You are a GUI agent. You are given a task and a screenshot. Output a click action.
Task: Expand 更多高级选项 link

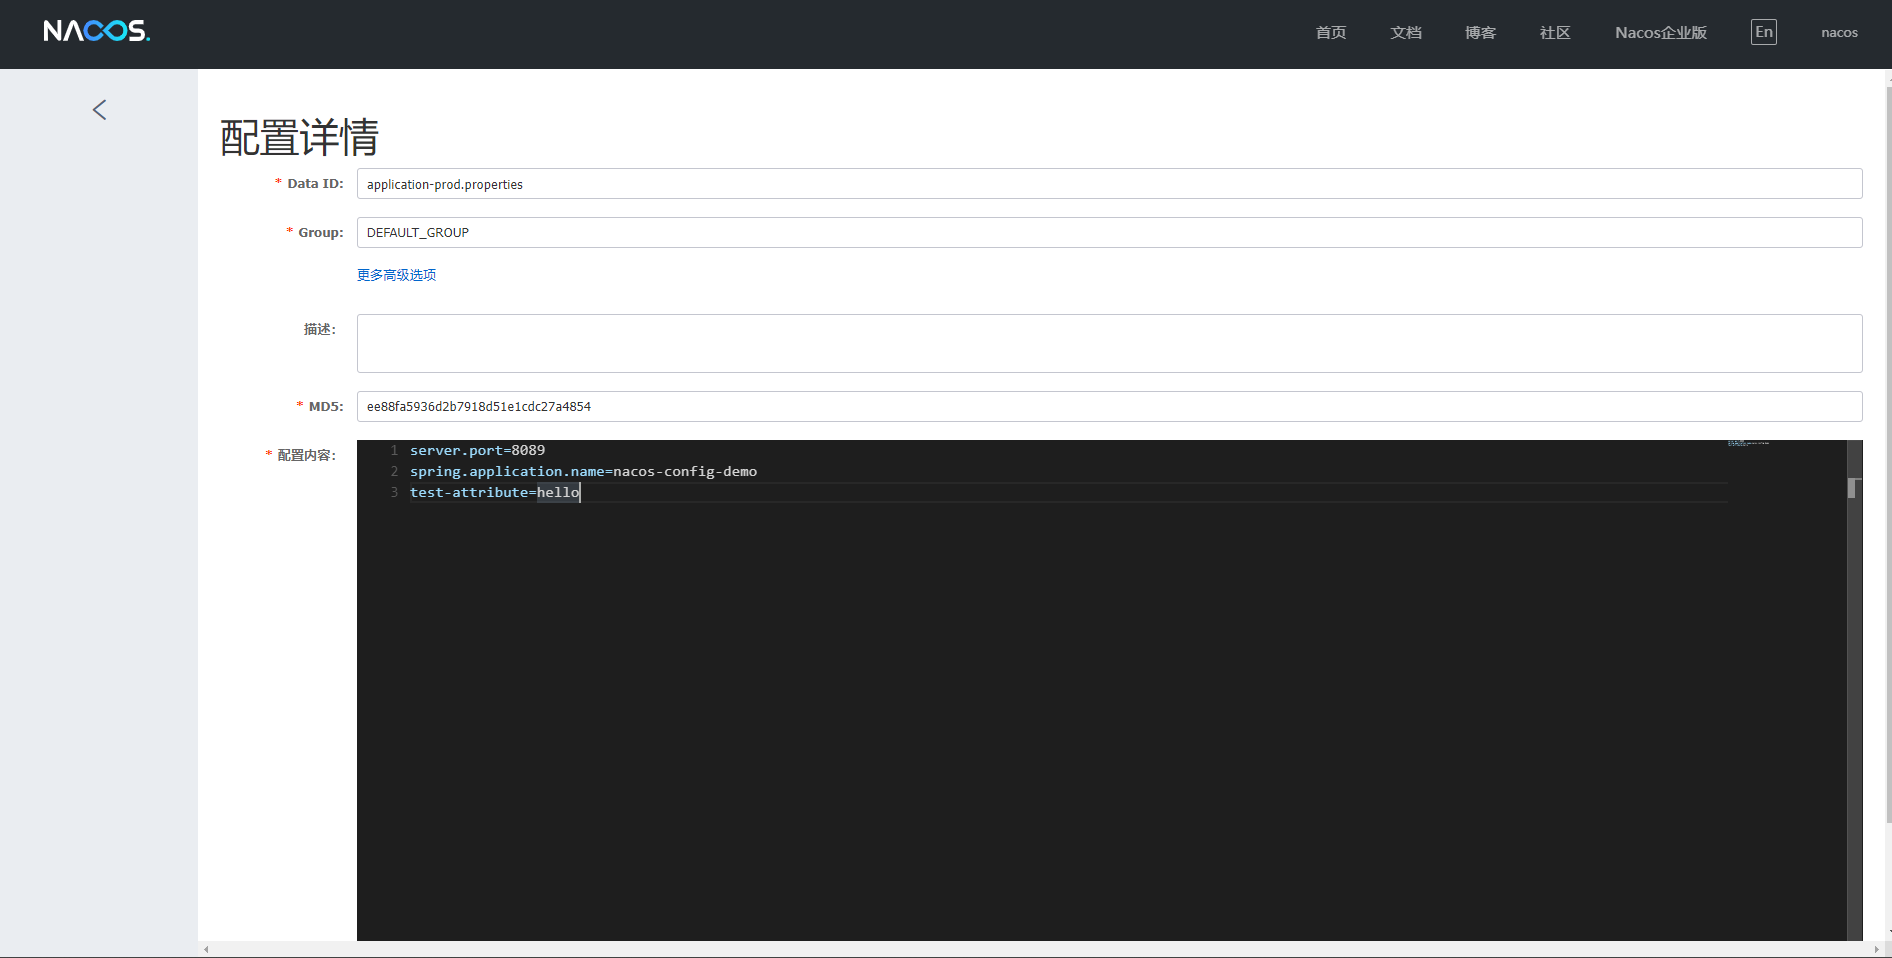[x=397, y=275]
